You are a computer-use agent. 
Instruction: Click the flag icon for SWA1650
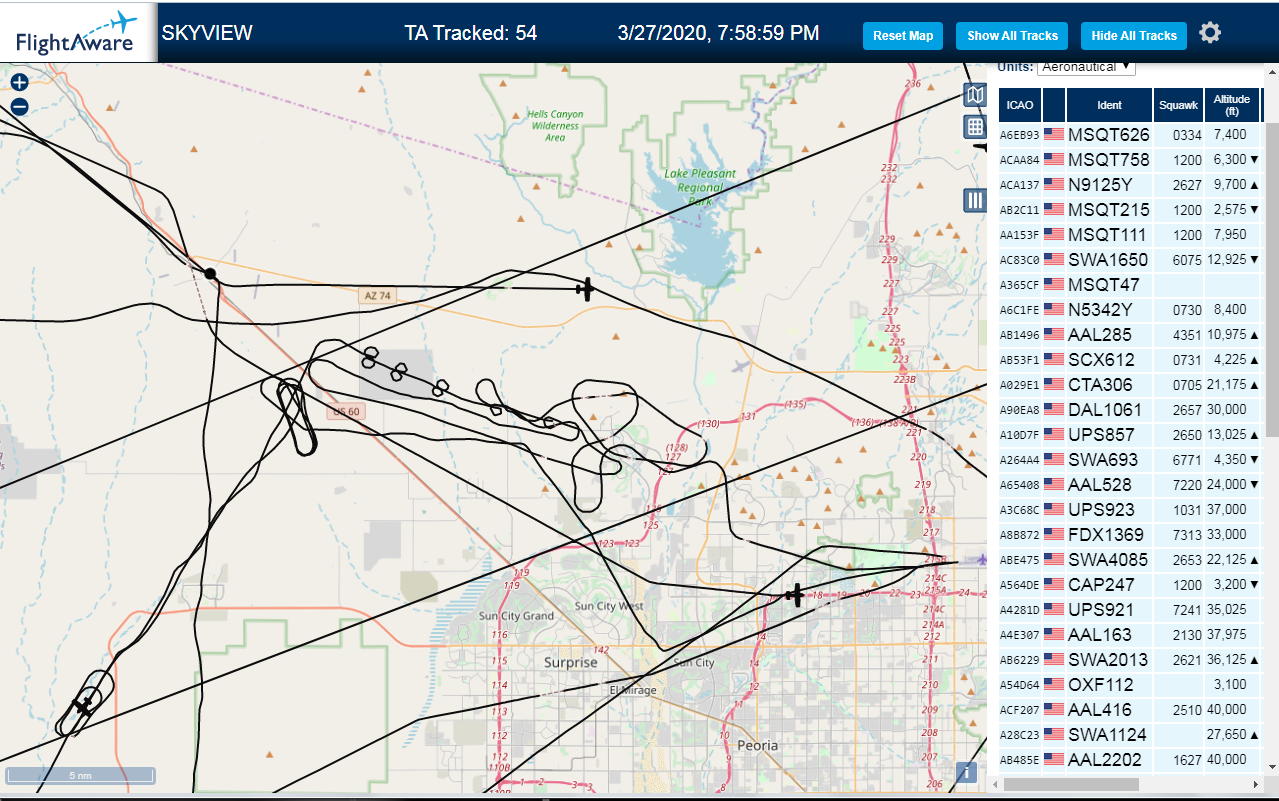tap(1054, 259)
